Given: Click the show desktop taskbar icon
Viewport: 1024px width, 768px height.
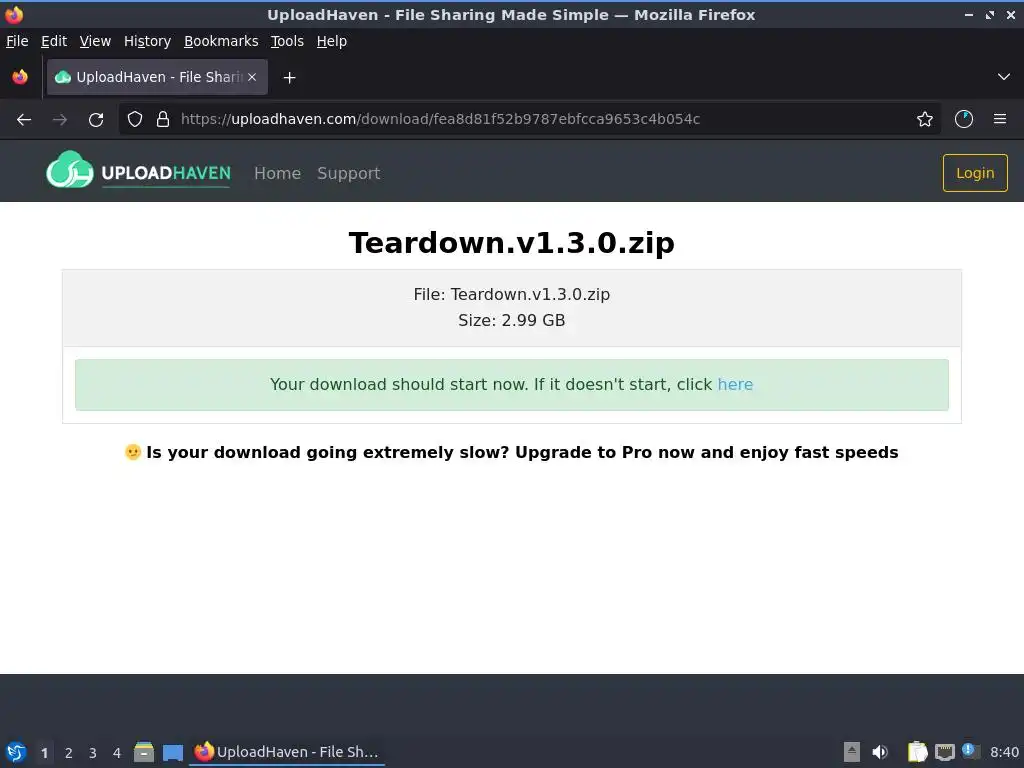Looking at the screenshot, I should tap(172, 752).
